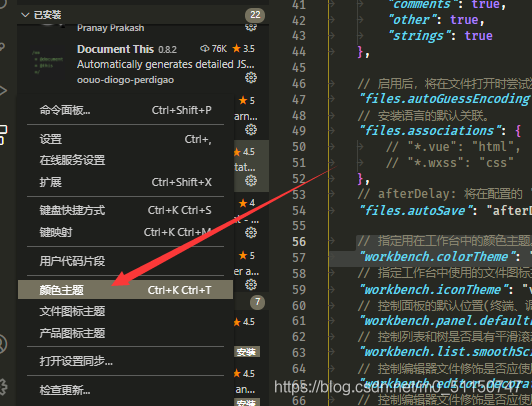Click the "files.associations" setting key
The width and height of the screenshot is (532, 406).
[430, 131]
